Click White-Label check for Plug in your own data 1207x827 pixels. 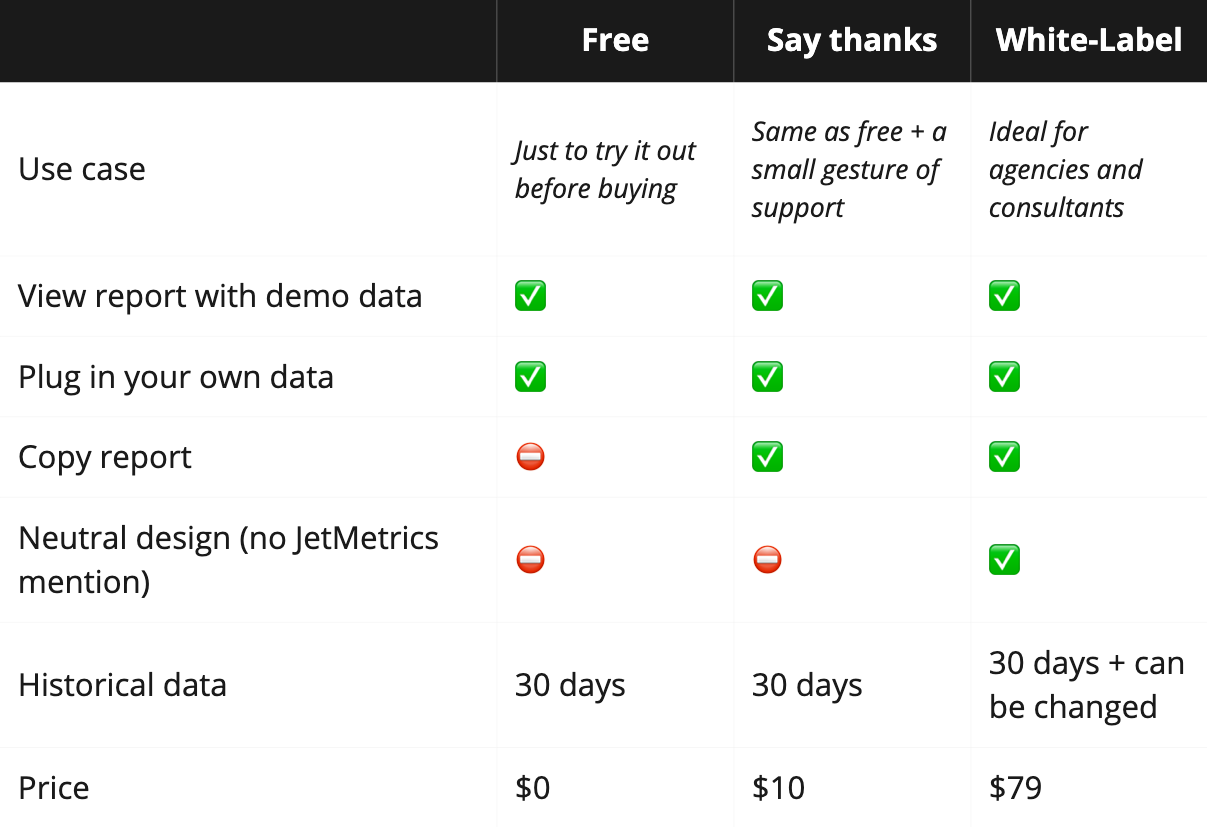point(1004,377)
